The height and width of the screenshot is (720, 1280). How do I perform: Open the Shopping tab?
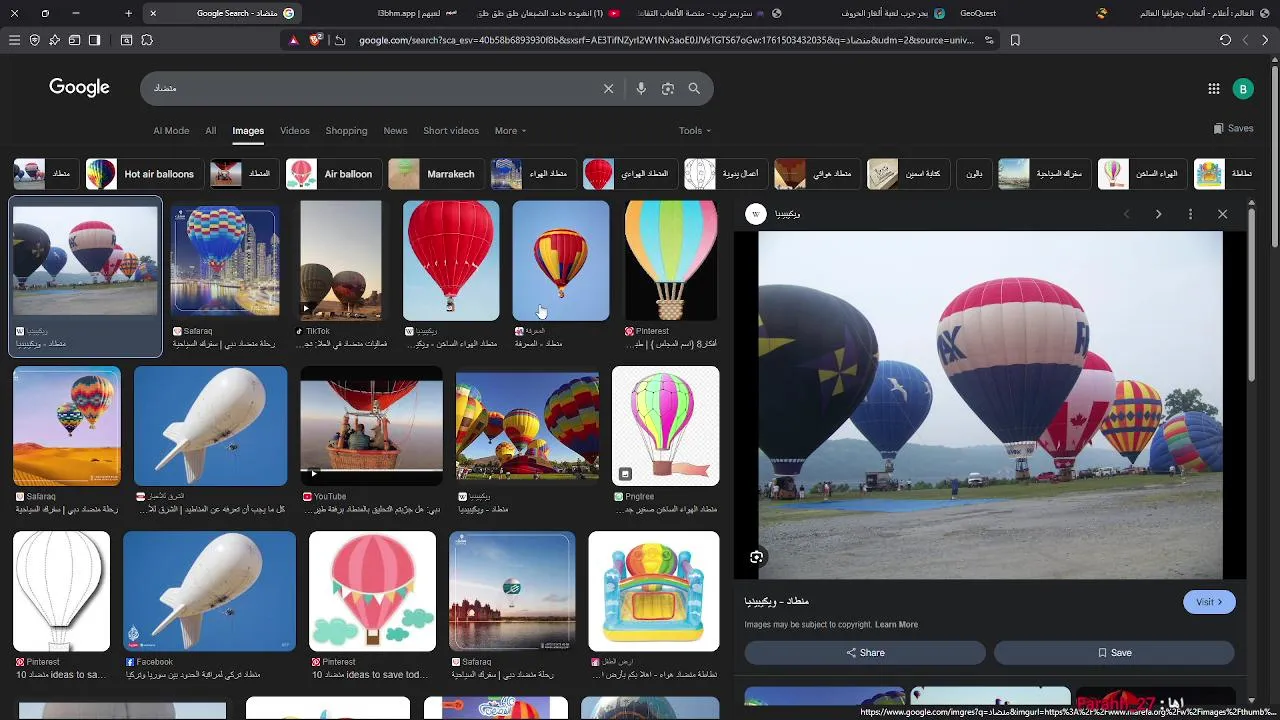click(346, 131)
